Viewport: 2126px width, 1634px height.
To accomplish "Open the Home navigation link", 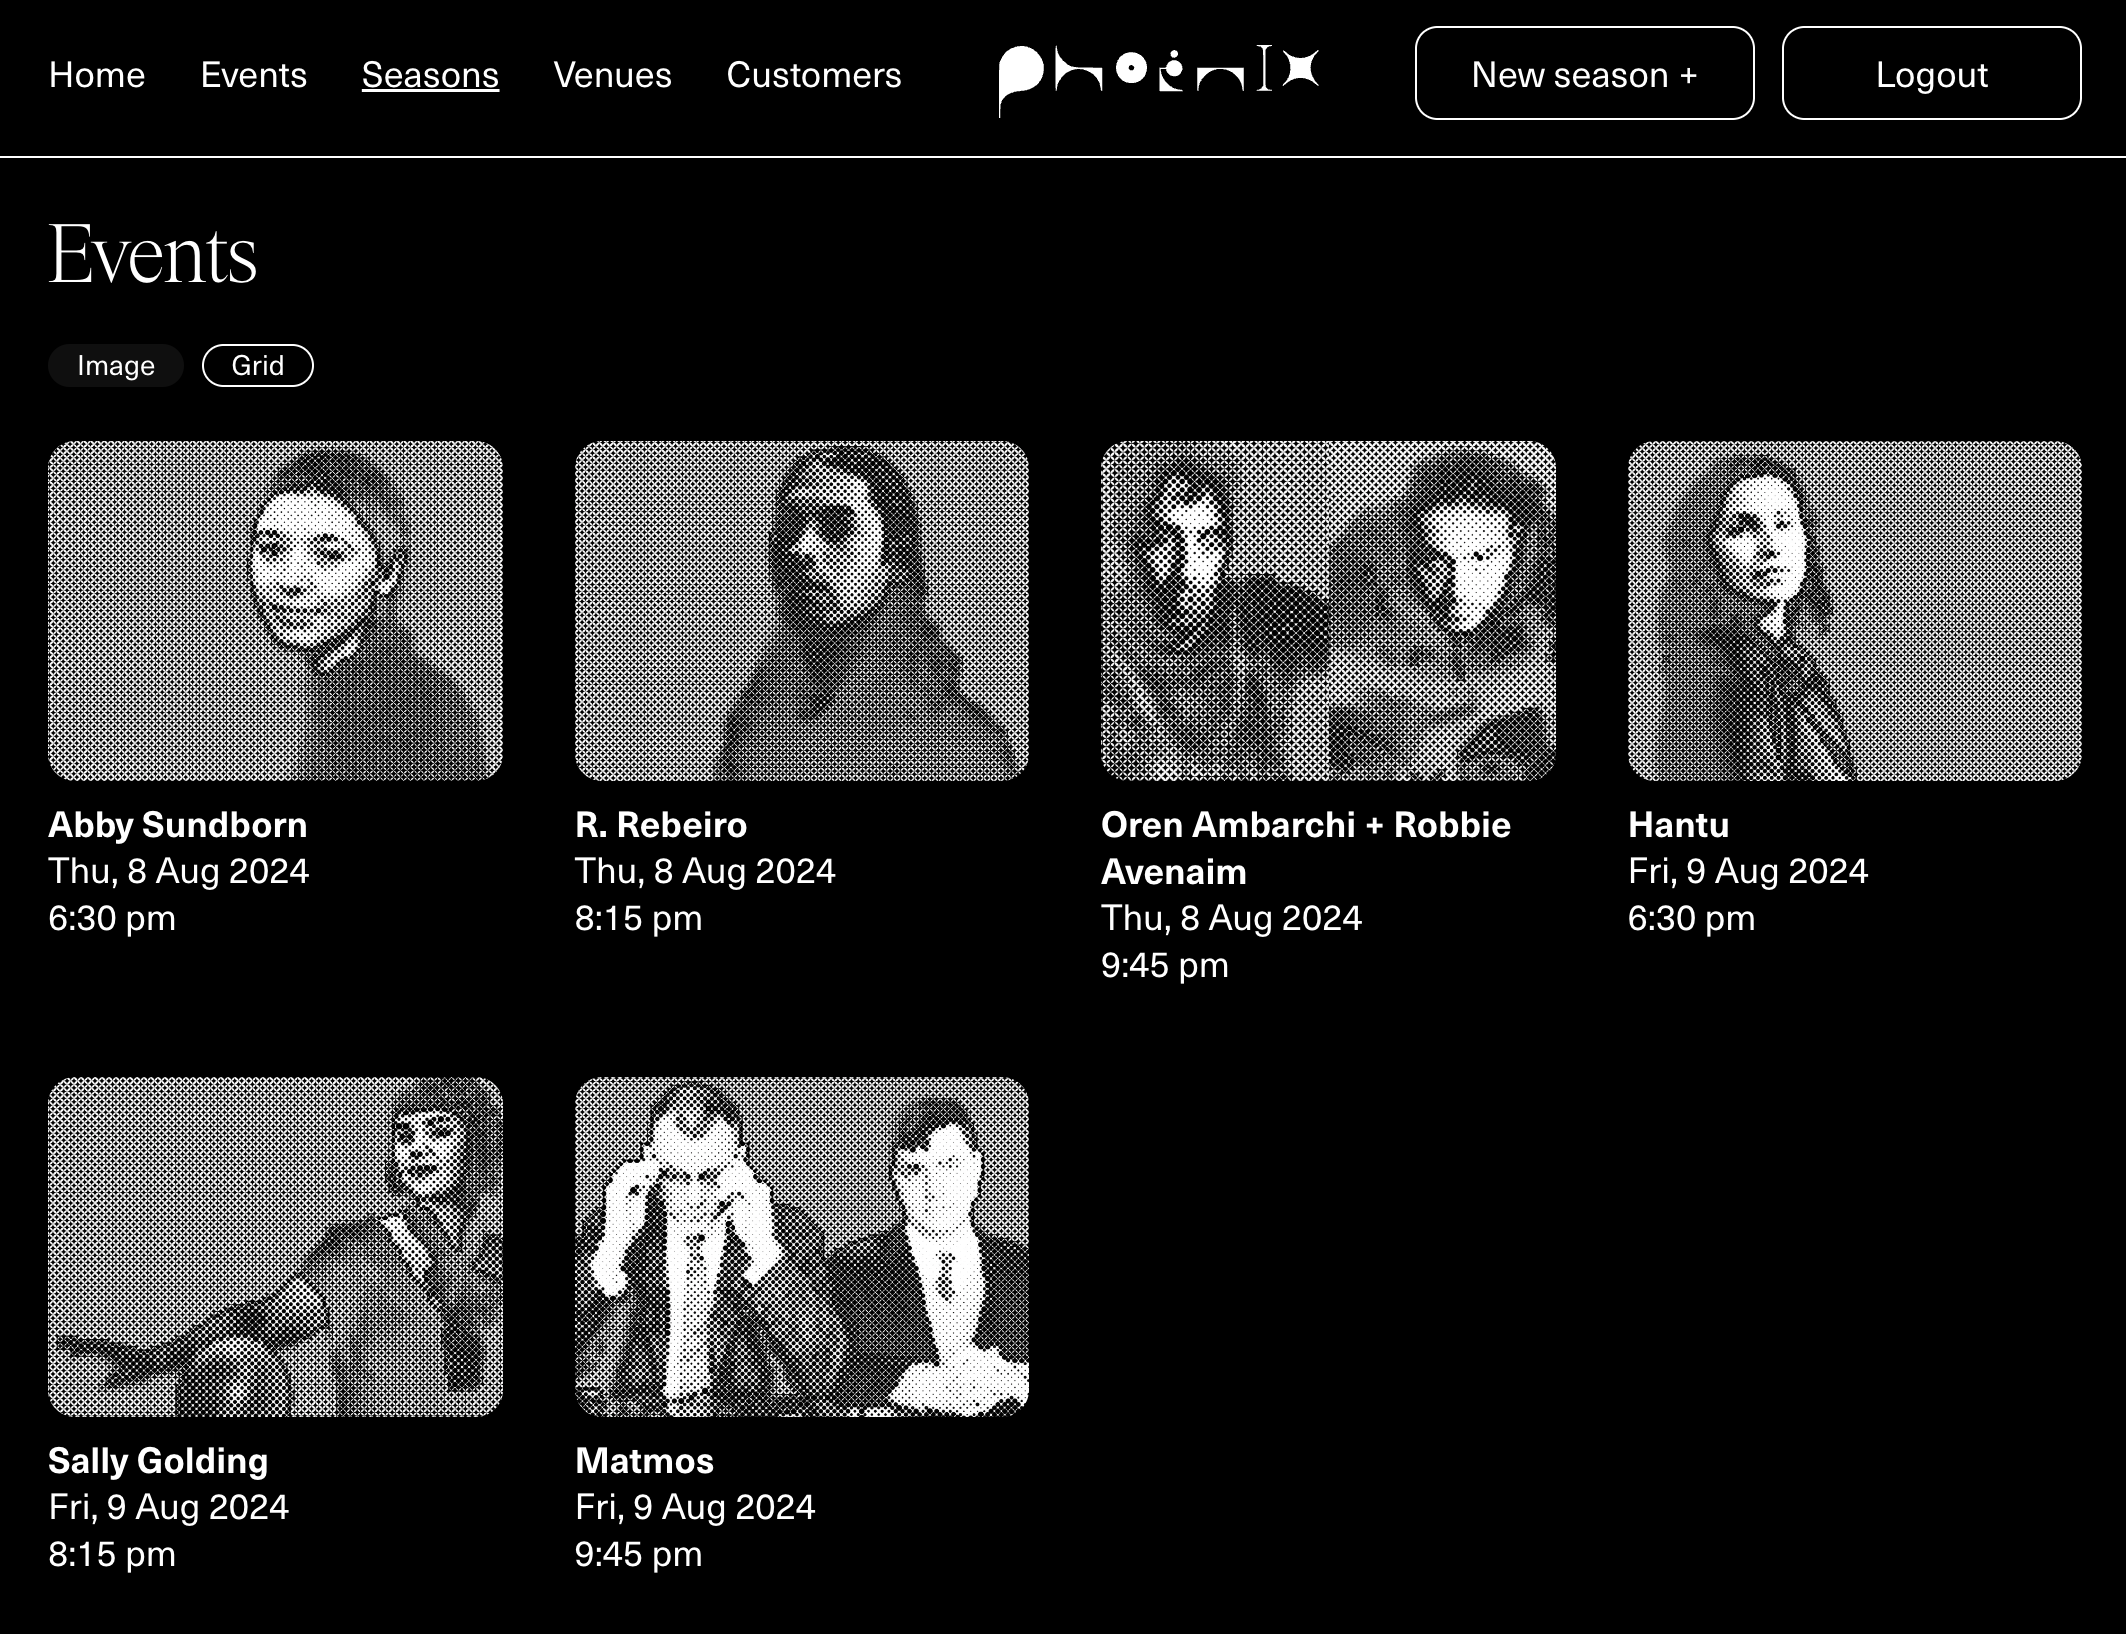I will [x=97, y=76].
